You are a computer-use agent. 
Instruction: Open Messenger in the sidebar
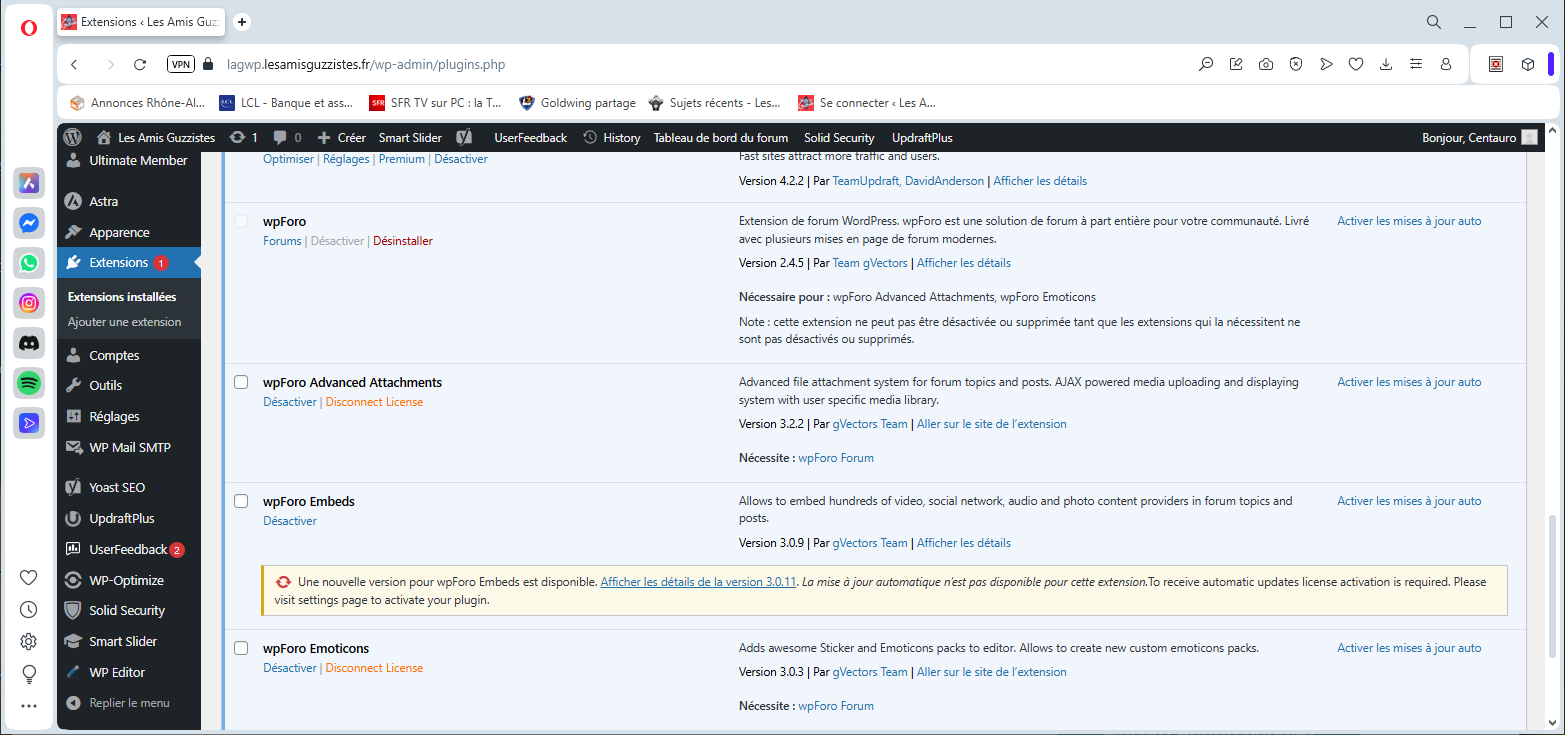[29, 223]
